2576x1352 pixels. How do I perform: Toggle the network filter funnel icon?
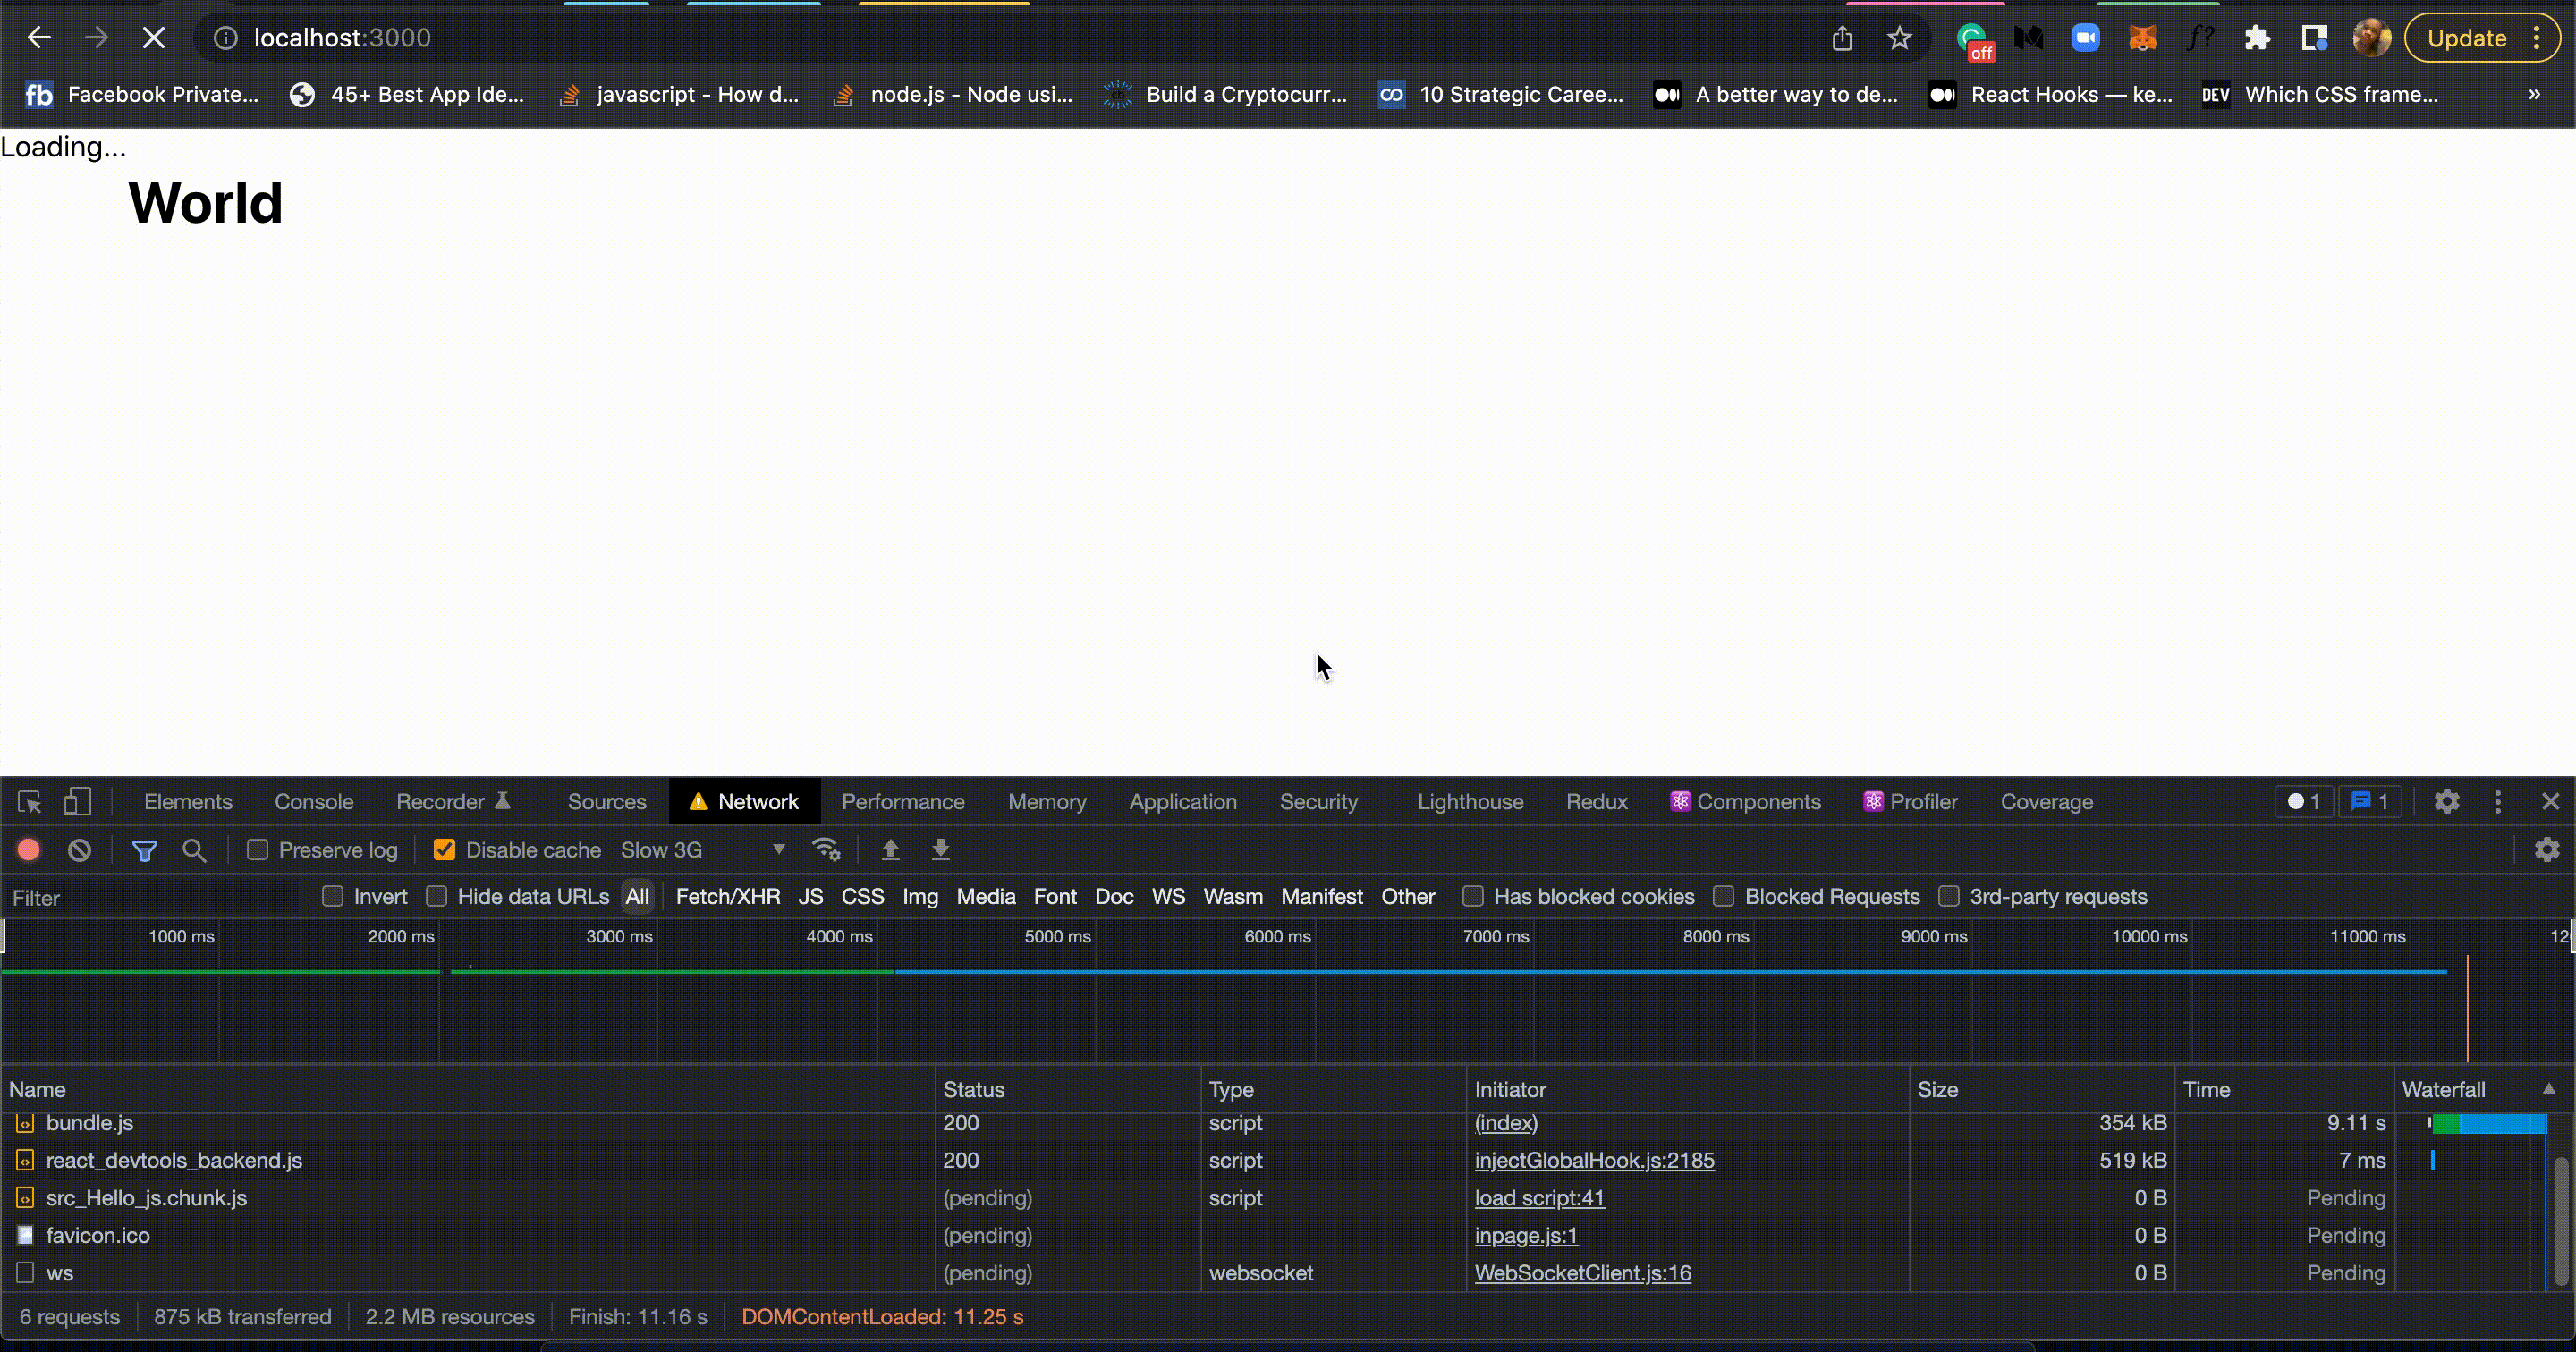pyautogui.click(x=144, y=850)
